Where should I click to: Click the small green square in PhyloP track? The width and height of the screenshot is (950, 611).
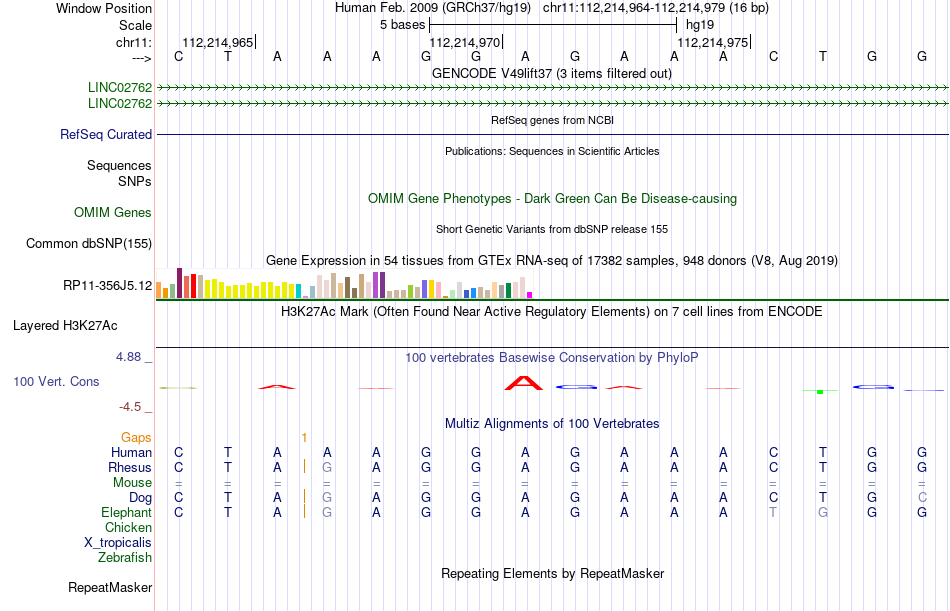pos(820,392)
